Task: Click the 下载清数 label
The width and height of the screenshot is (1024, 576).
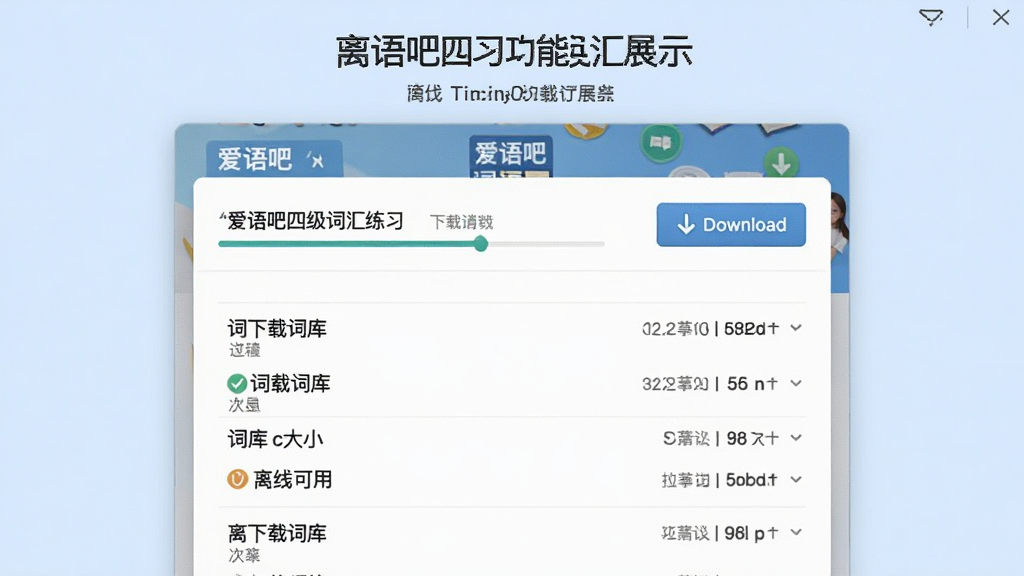Action: click(x=462, y=222)
